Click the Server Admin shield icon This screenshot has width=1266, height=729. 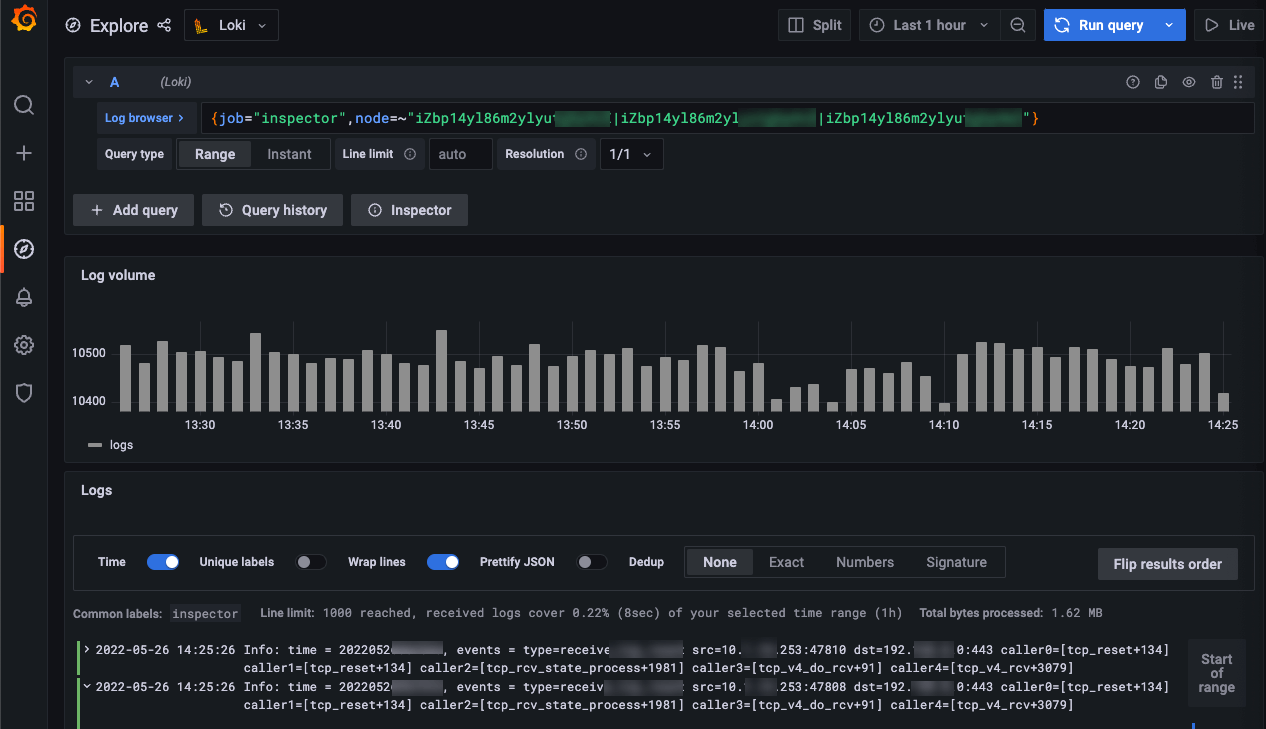tap(24, 393)
